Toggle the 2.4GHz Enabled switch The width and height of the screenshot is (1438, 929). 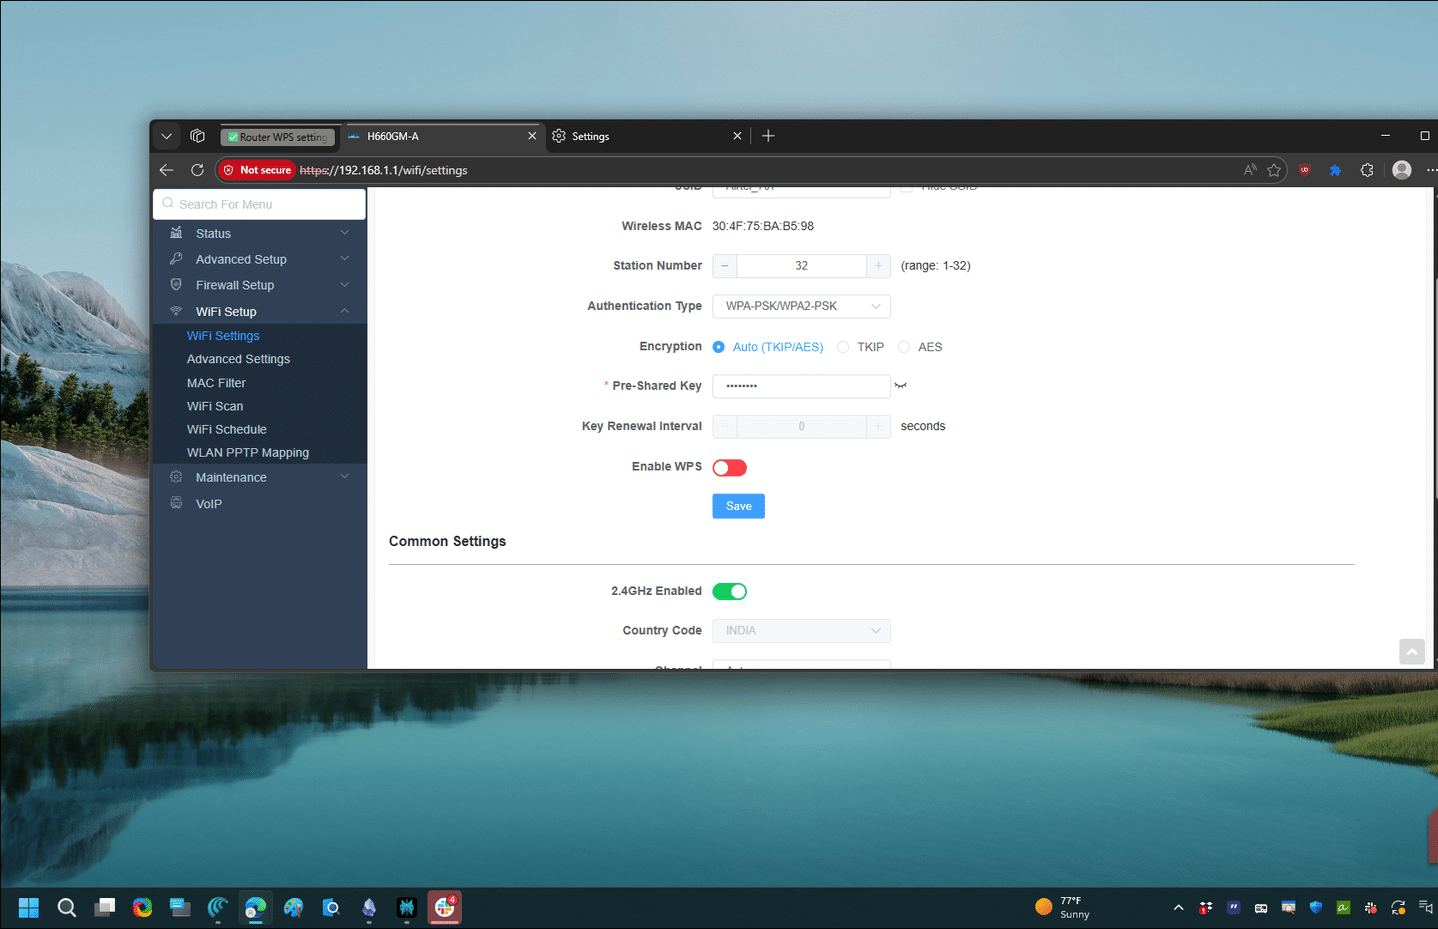coord(729,591)
